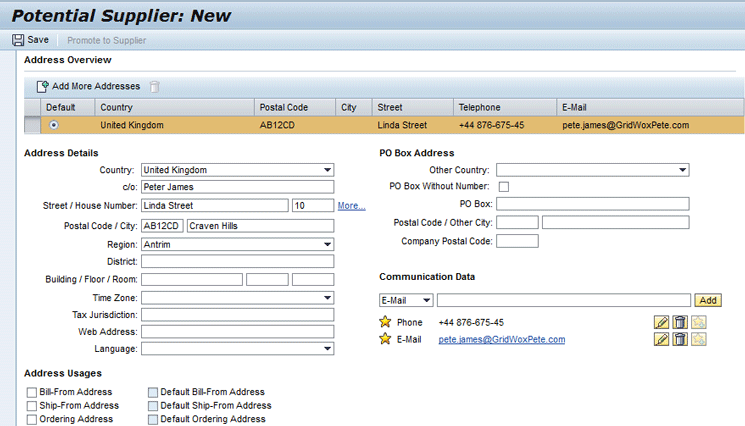This screenshot has height=426, width=745.
Task: Click the Tax Jurisdiction input field
Action: click(x=238, y=314)
